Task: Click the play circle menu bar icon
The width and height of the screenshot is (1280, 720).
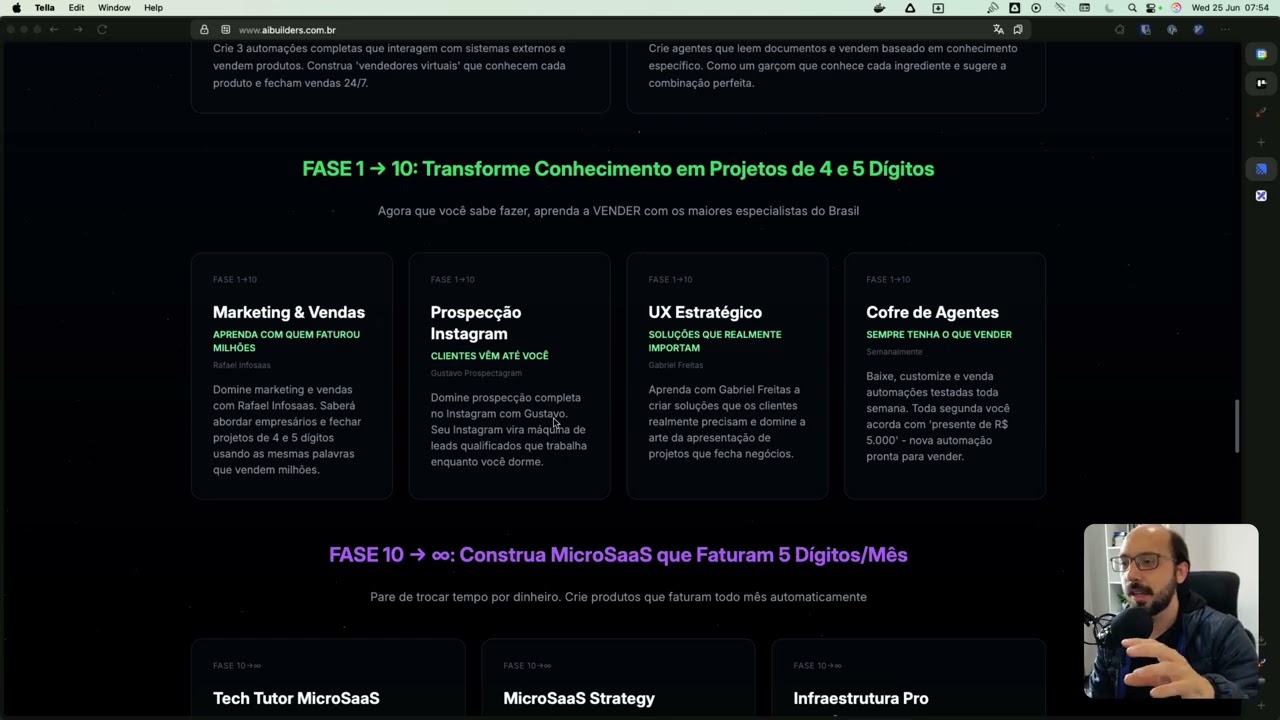Action: click(1036, 8)
